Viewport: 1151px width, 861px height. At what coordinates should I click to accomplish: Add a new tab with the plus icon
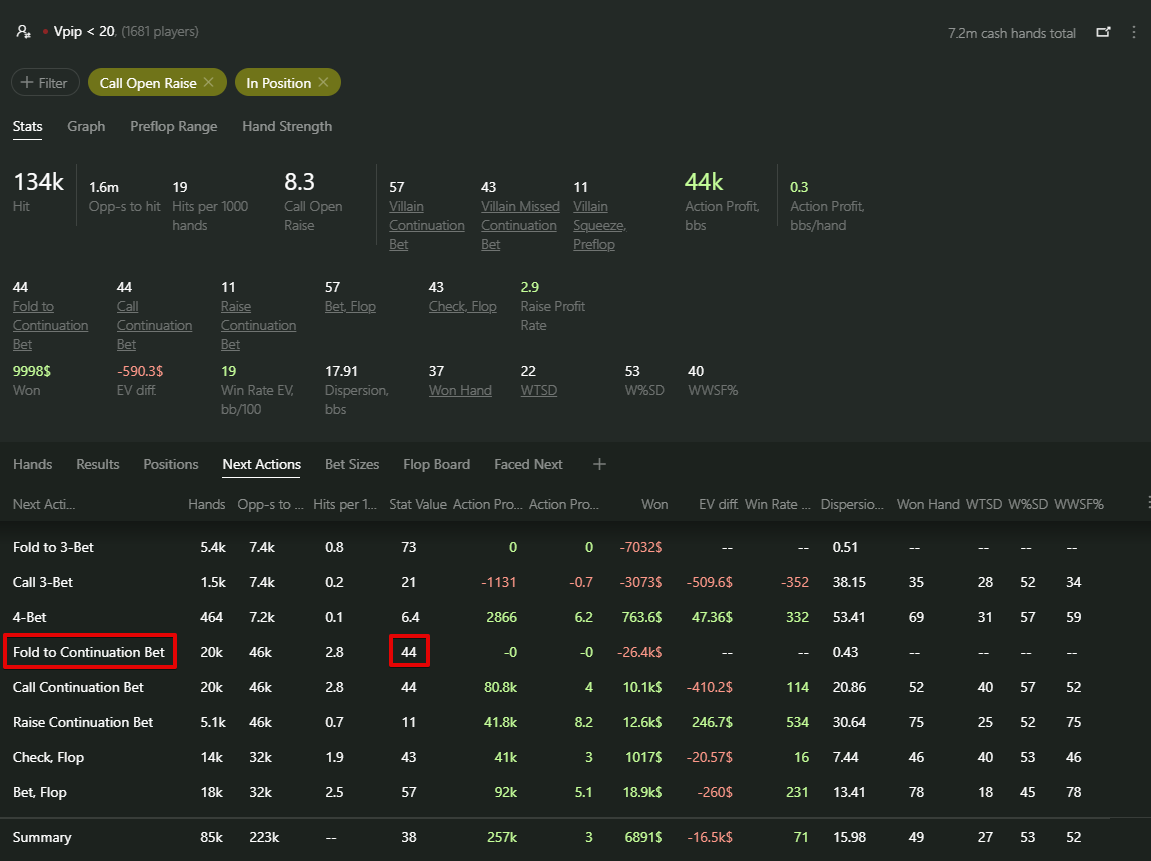[599, 464]
